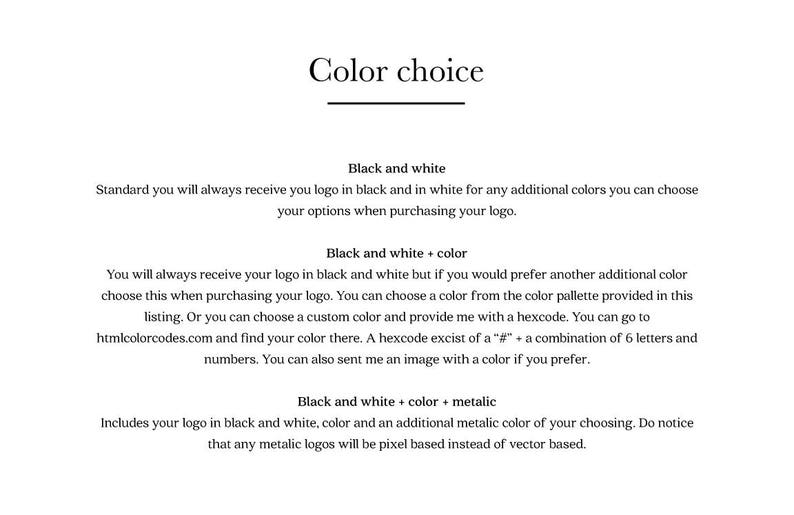The image size is (794, 515).
Task: Click the "Color choice" title
Action: click(396, 70)
